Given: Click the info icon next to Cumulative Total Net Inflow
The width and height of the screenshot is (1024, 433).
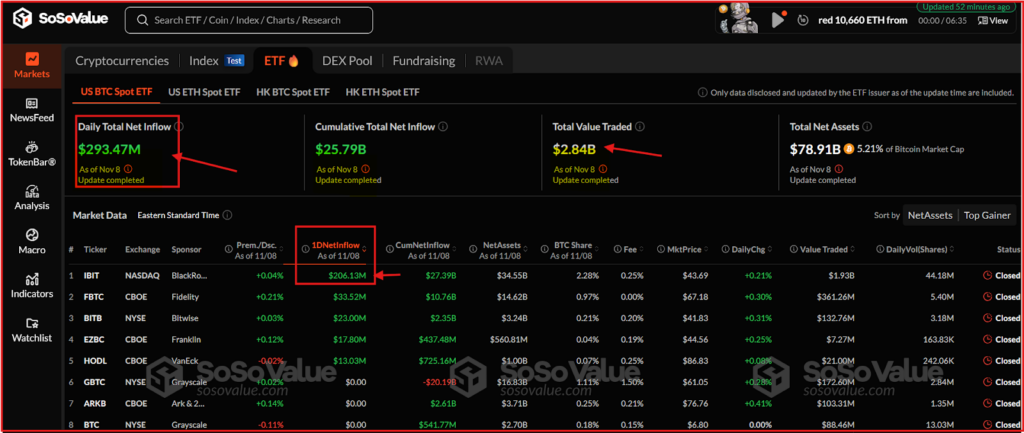Looking at the screenshot, I should [443, 127].
